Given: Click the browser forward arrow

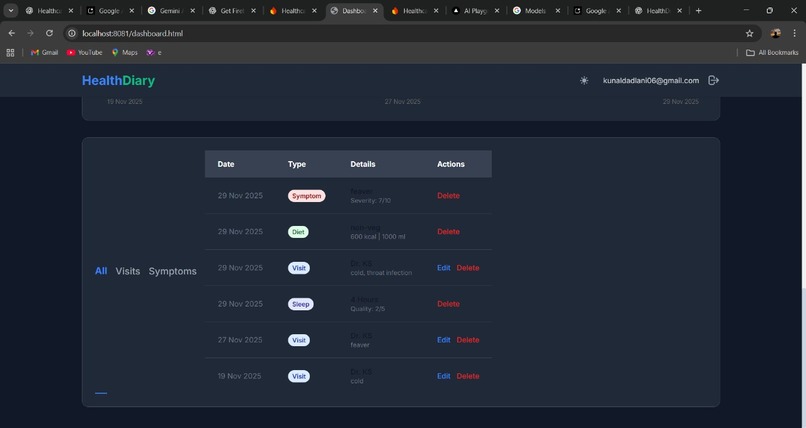Looking at the screenshot, I should (30, 33).
